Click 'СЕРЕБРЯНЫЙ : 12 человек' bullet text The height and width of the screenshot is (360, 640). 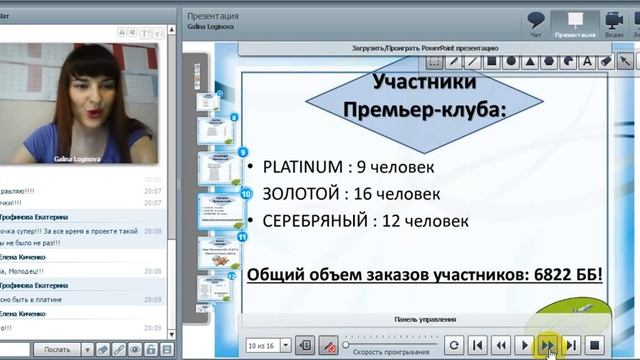point(365,221)
